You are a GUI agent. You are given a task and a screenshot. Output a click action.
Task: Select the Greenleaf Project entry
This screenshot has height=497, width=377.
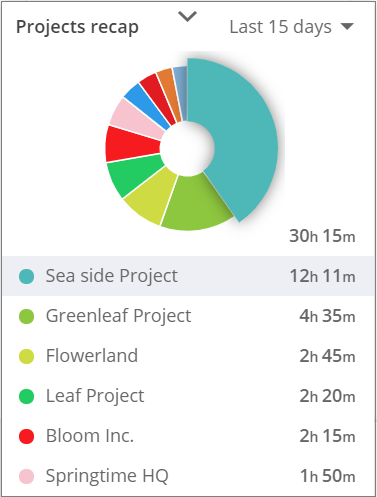[189, 316]
